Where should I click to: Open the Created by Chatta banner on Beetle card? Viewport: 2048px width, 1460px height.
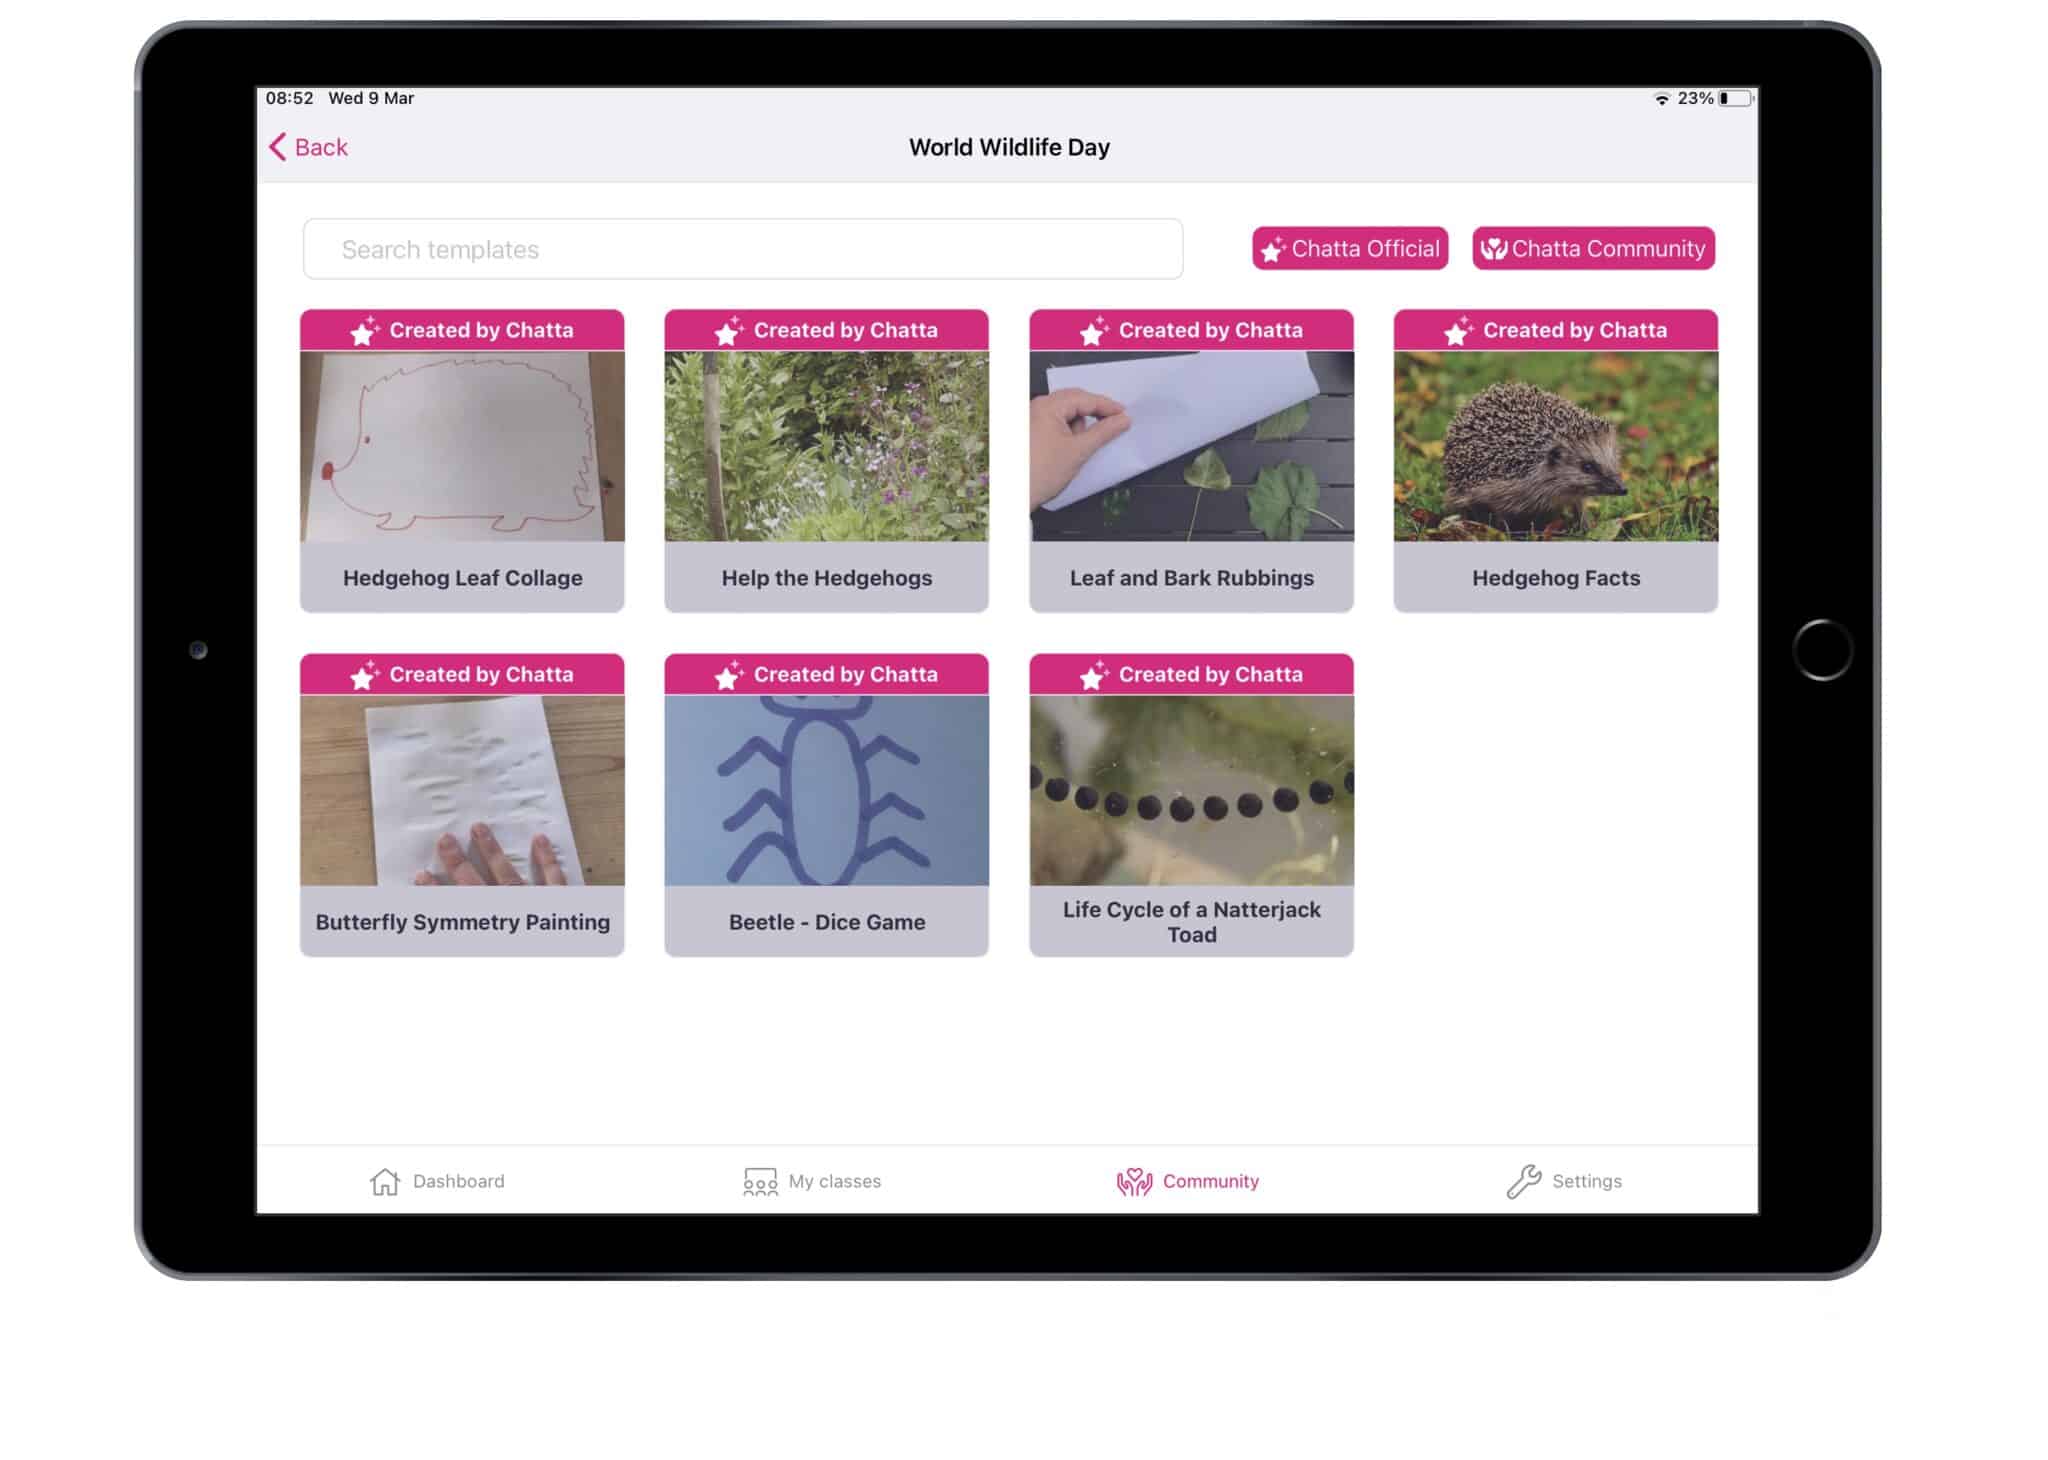[x=826, y=675]
